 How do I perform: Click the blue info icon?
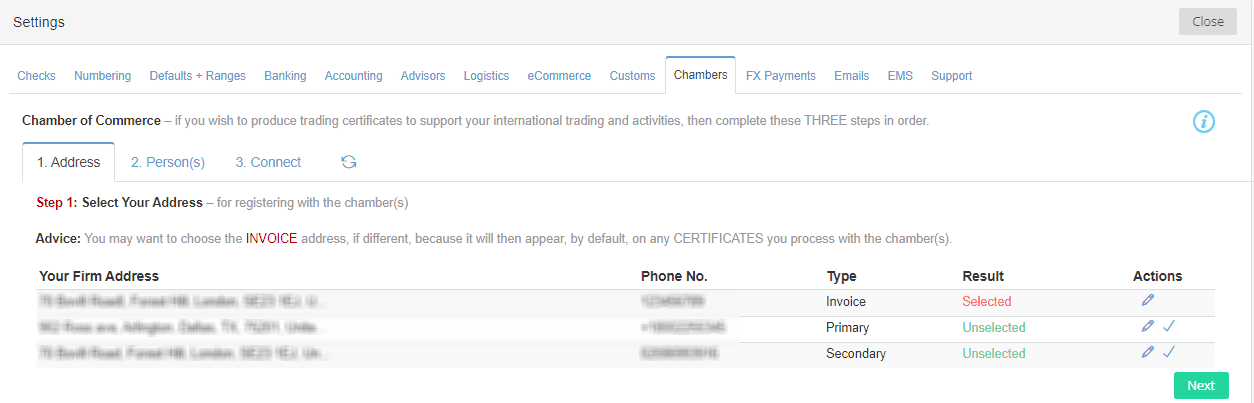click(1204, 122)
